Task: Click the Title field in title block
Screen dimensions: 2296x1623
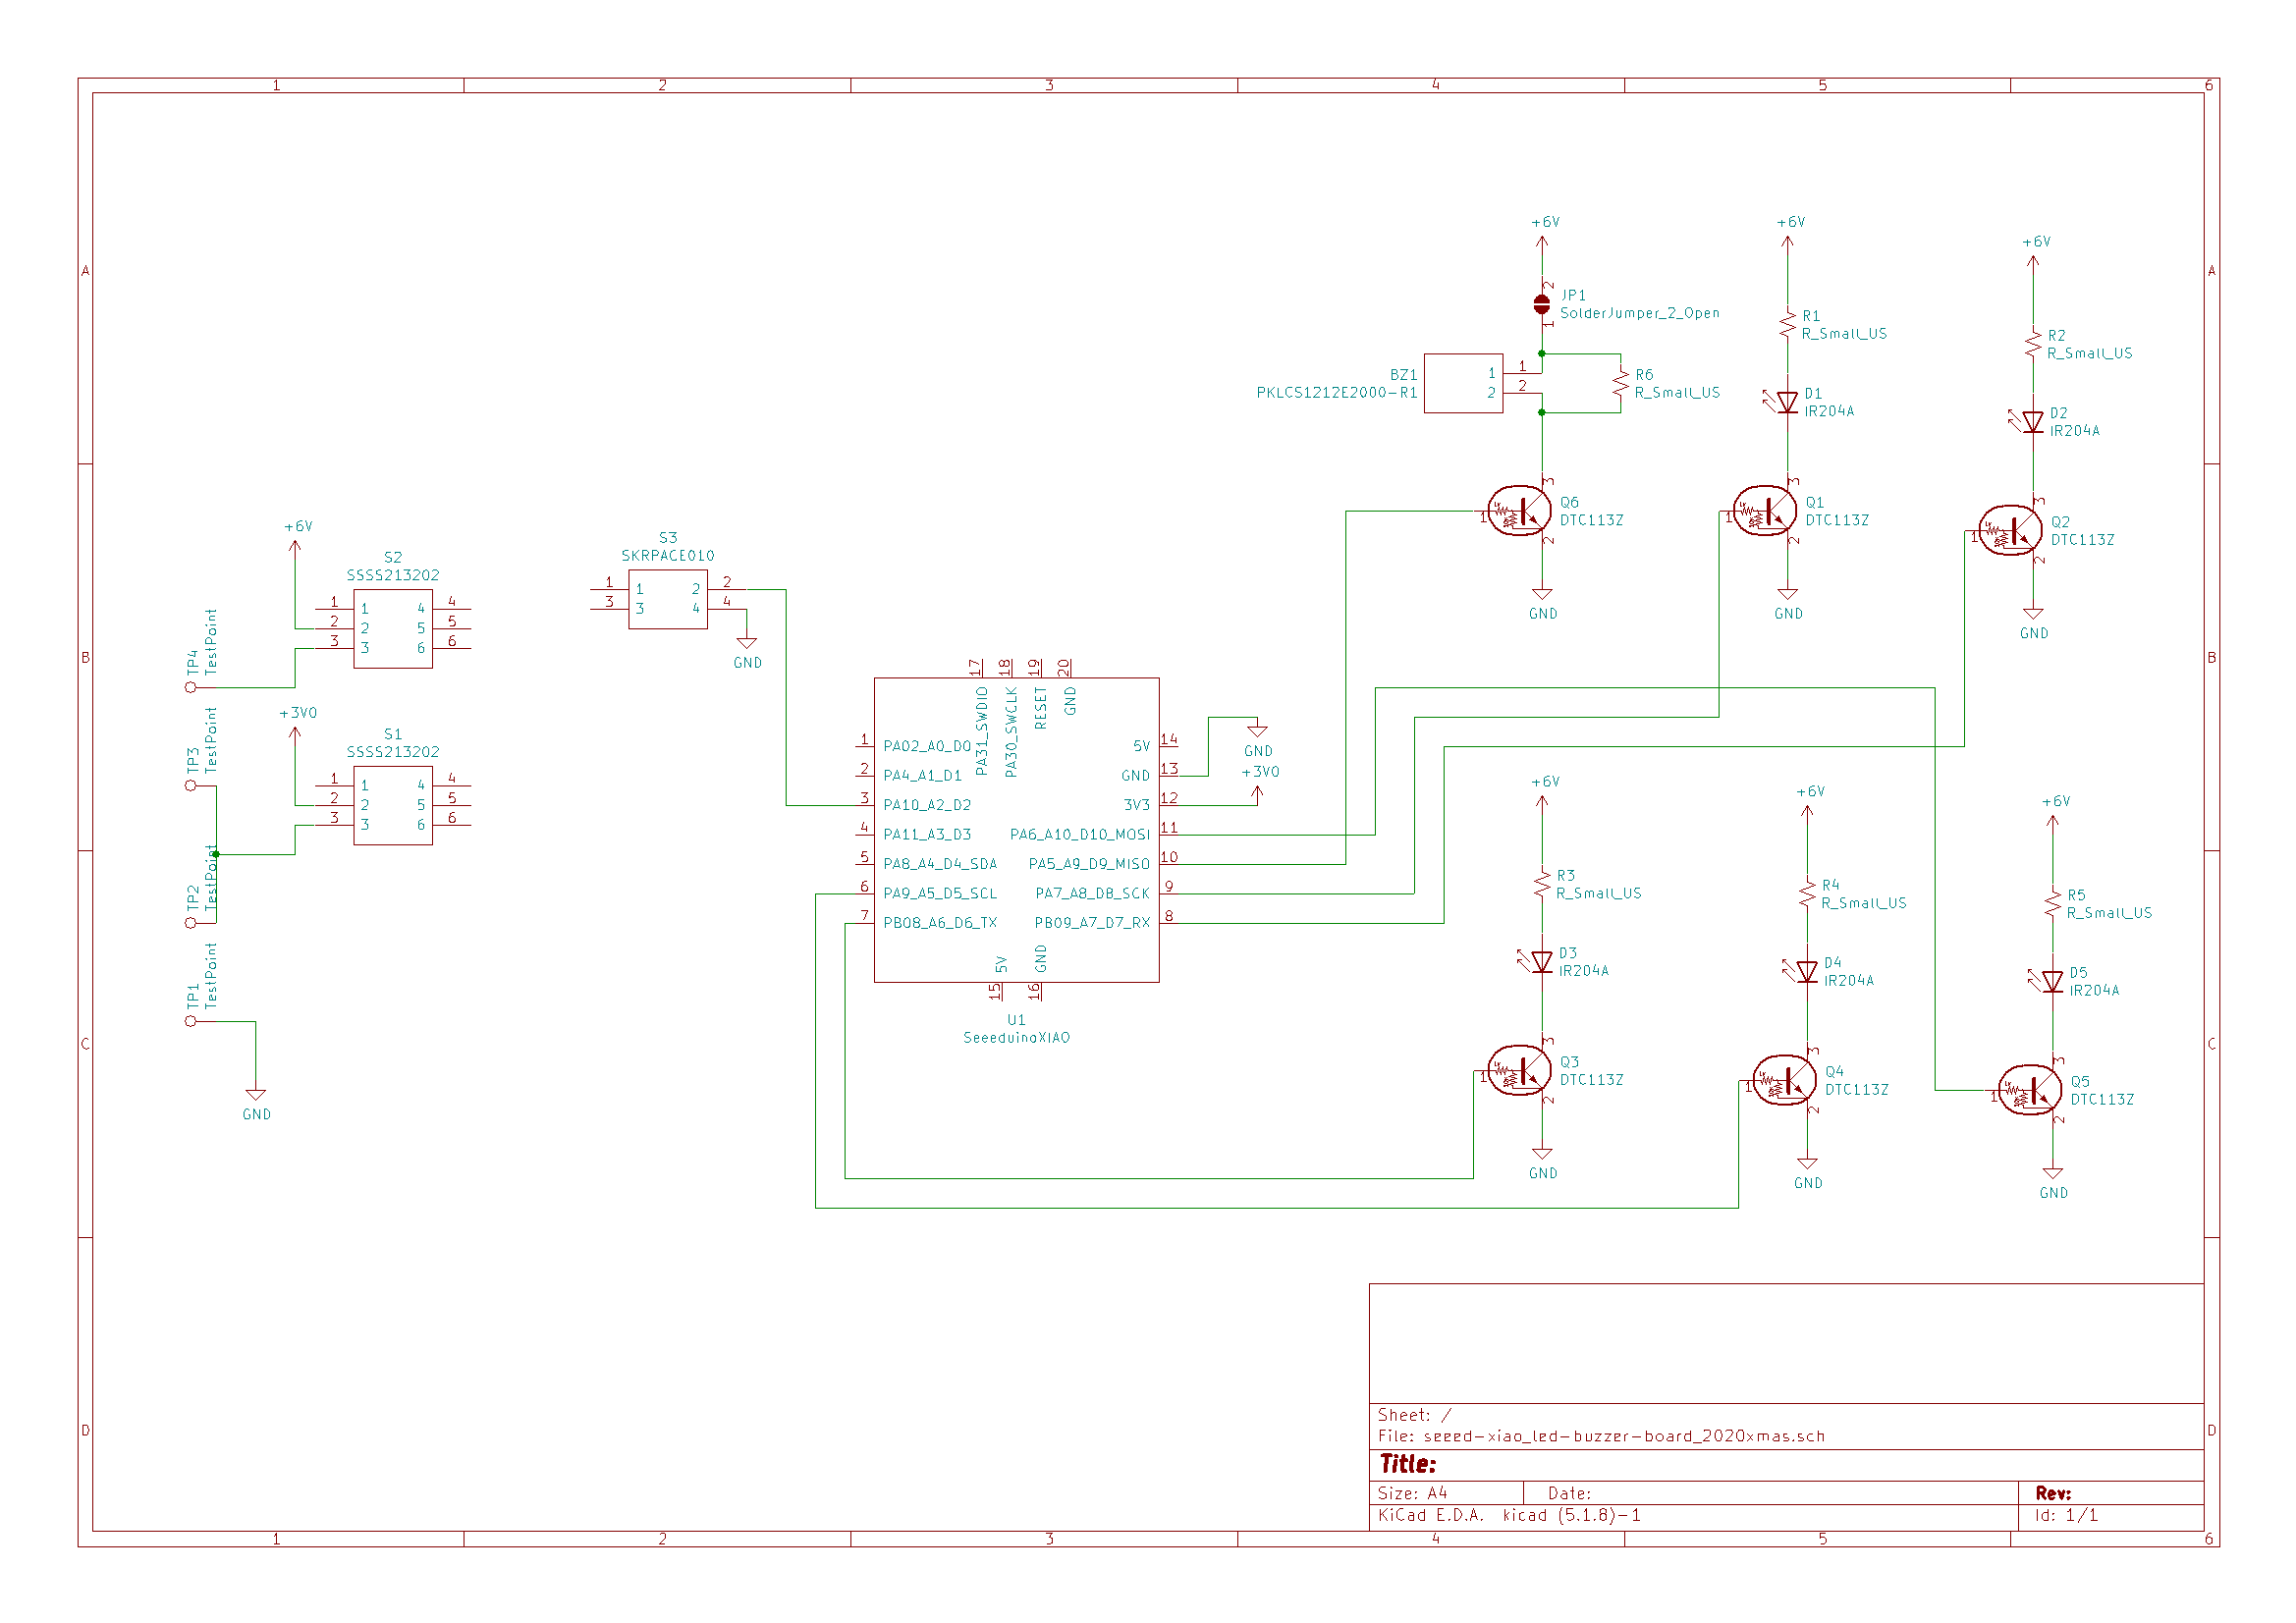Action: pos(1408,1464)
